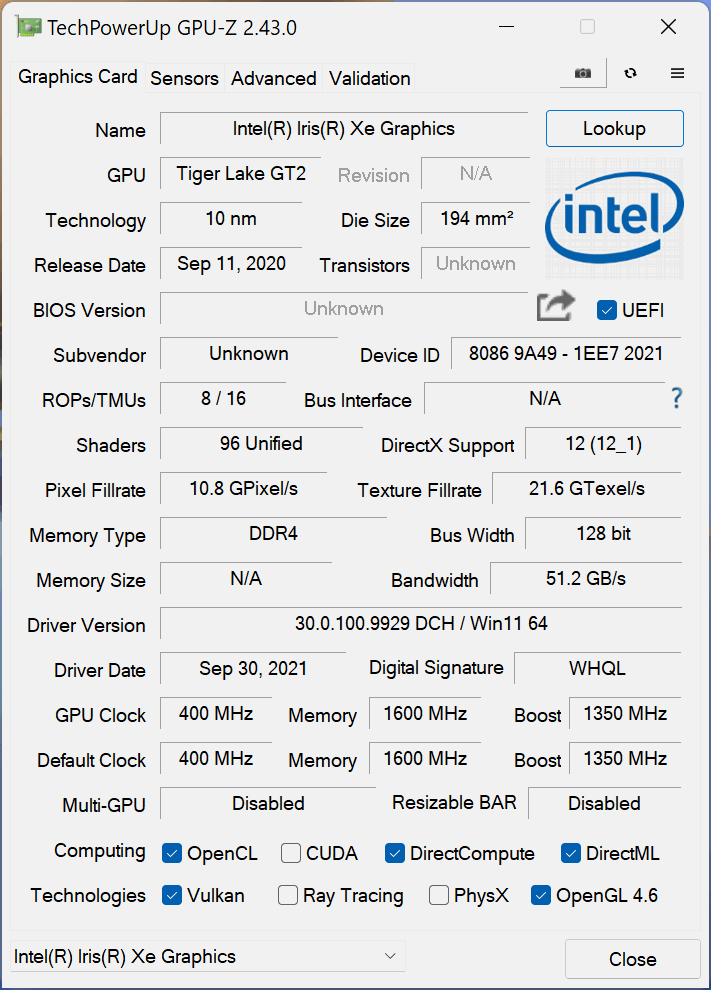
Task: Click the ROPs/TMUs field 8 / 16
Action: coord(223,398)
